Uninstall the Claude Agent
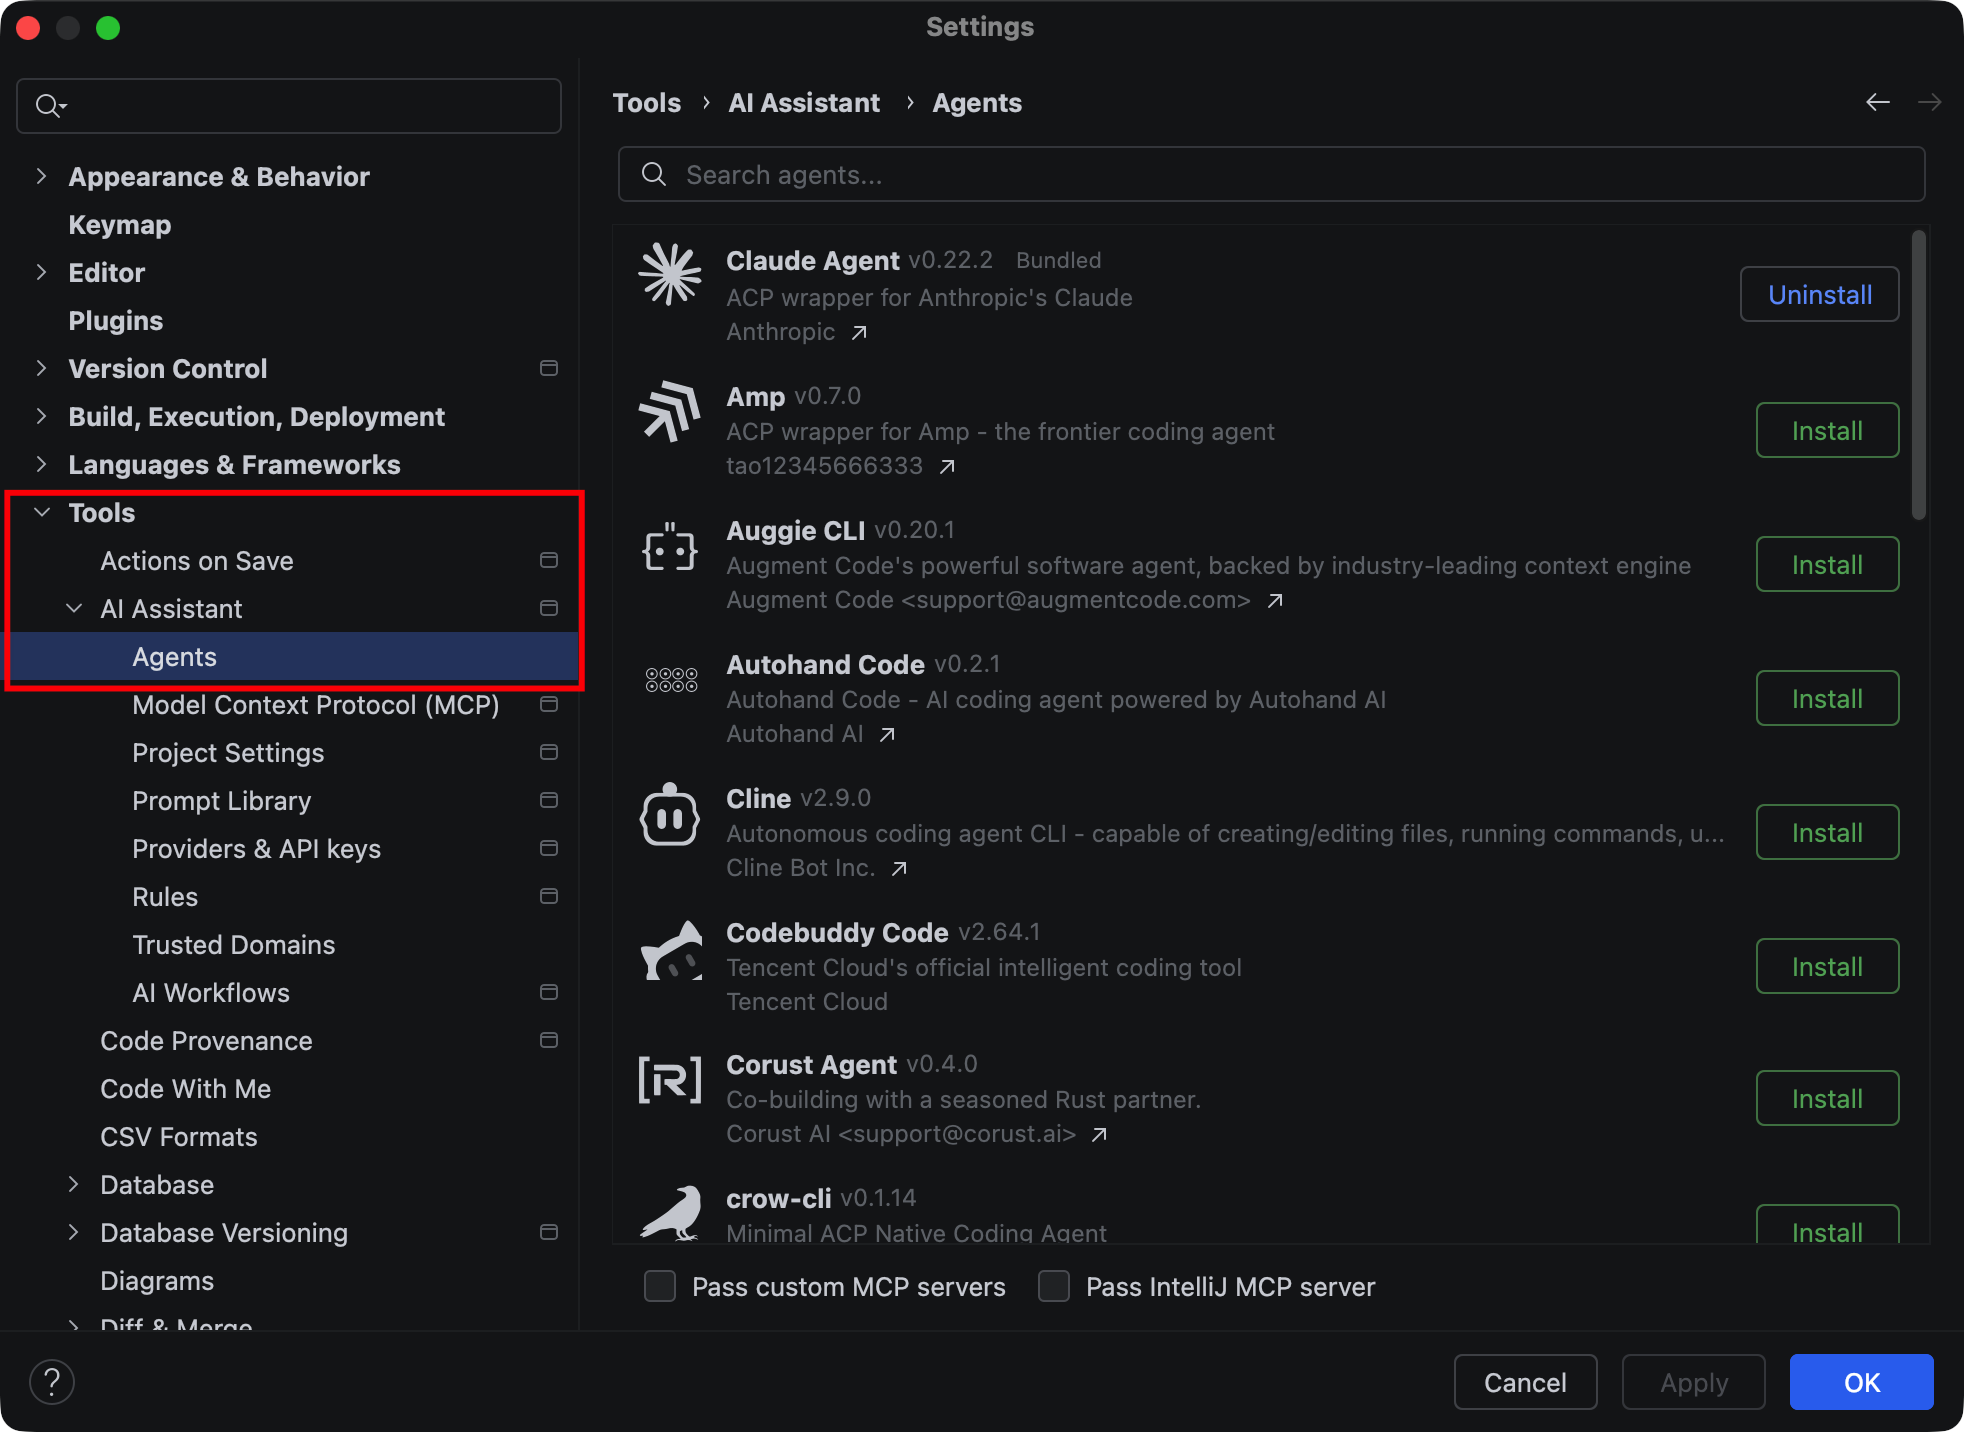The image size is (1964, 1432). pyautogui.click(x=1819, y=295)
